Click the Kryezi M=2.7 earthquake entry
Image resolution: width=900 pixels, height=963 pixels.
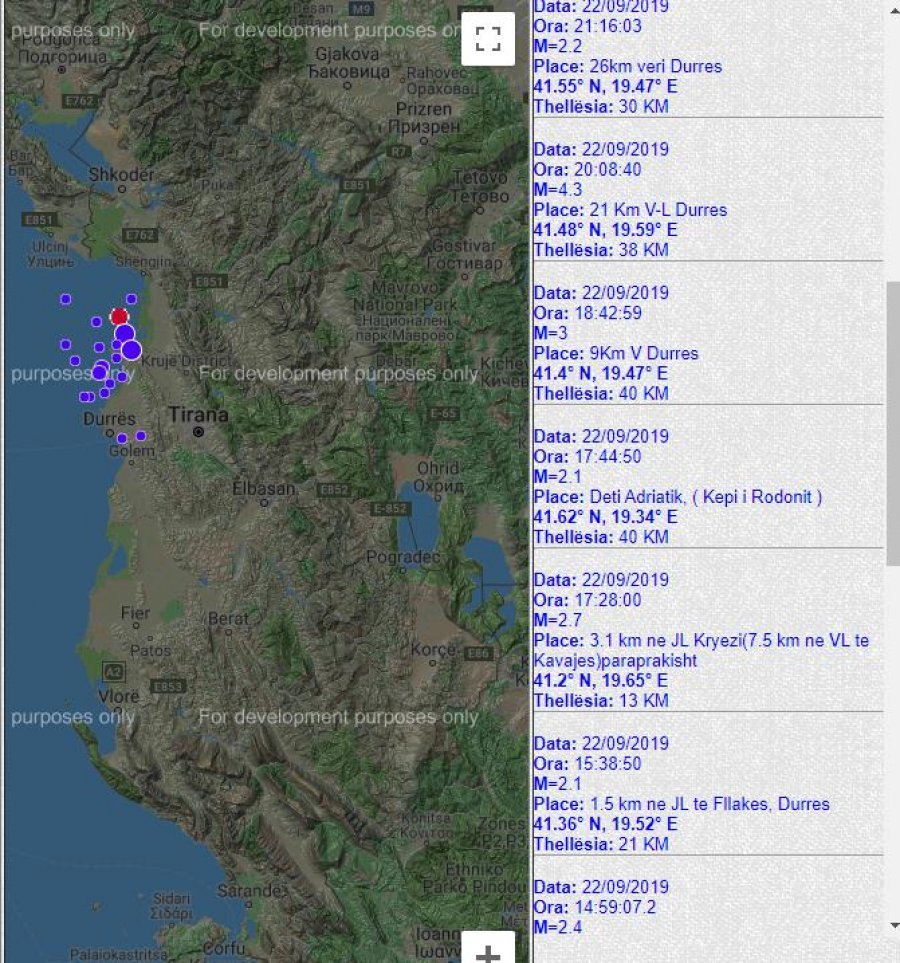tap(700, 640)
